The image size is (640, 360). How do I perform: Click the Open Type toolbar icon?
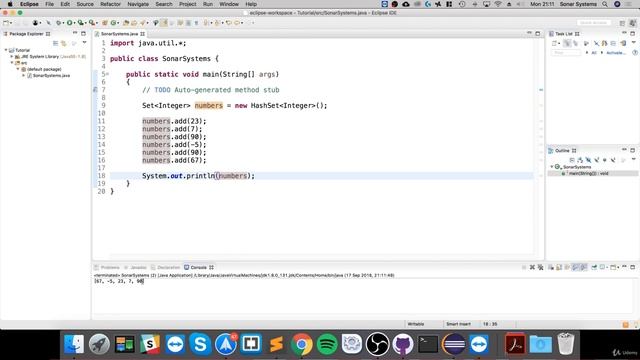point(125,23)
